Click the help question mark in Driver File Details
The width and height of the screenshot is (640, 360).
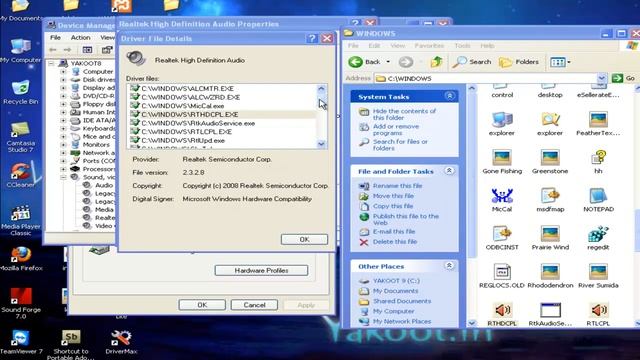[312, 38]
